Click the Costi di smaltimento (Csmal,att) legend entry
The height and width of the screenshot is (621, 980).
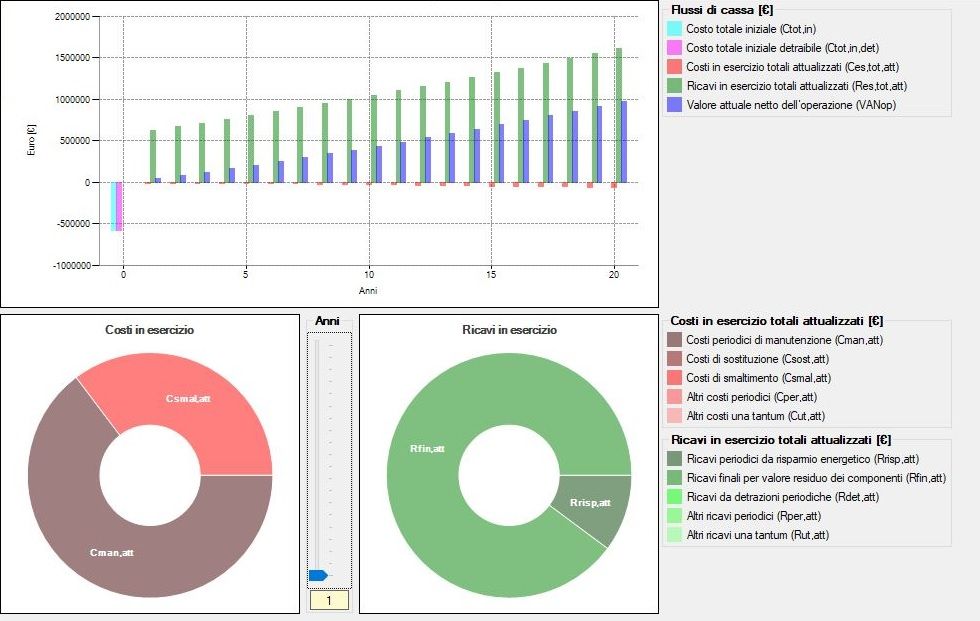(772, 379)
